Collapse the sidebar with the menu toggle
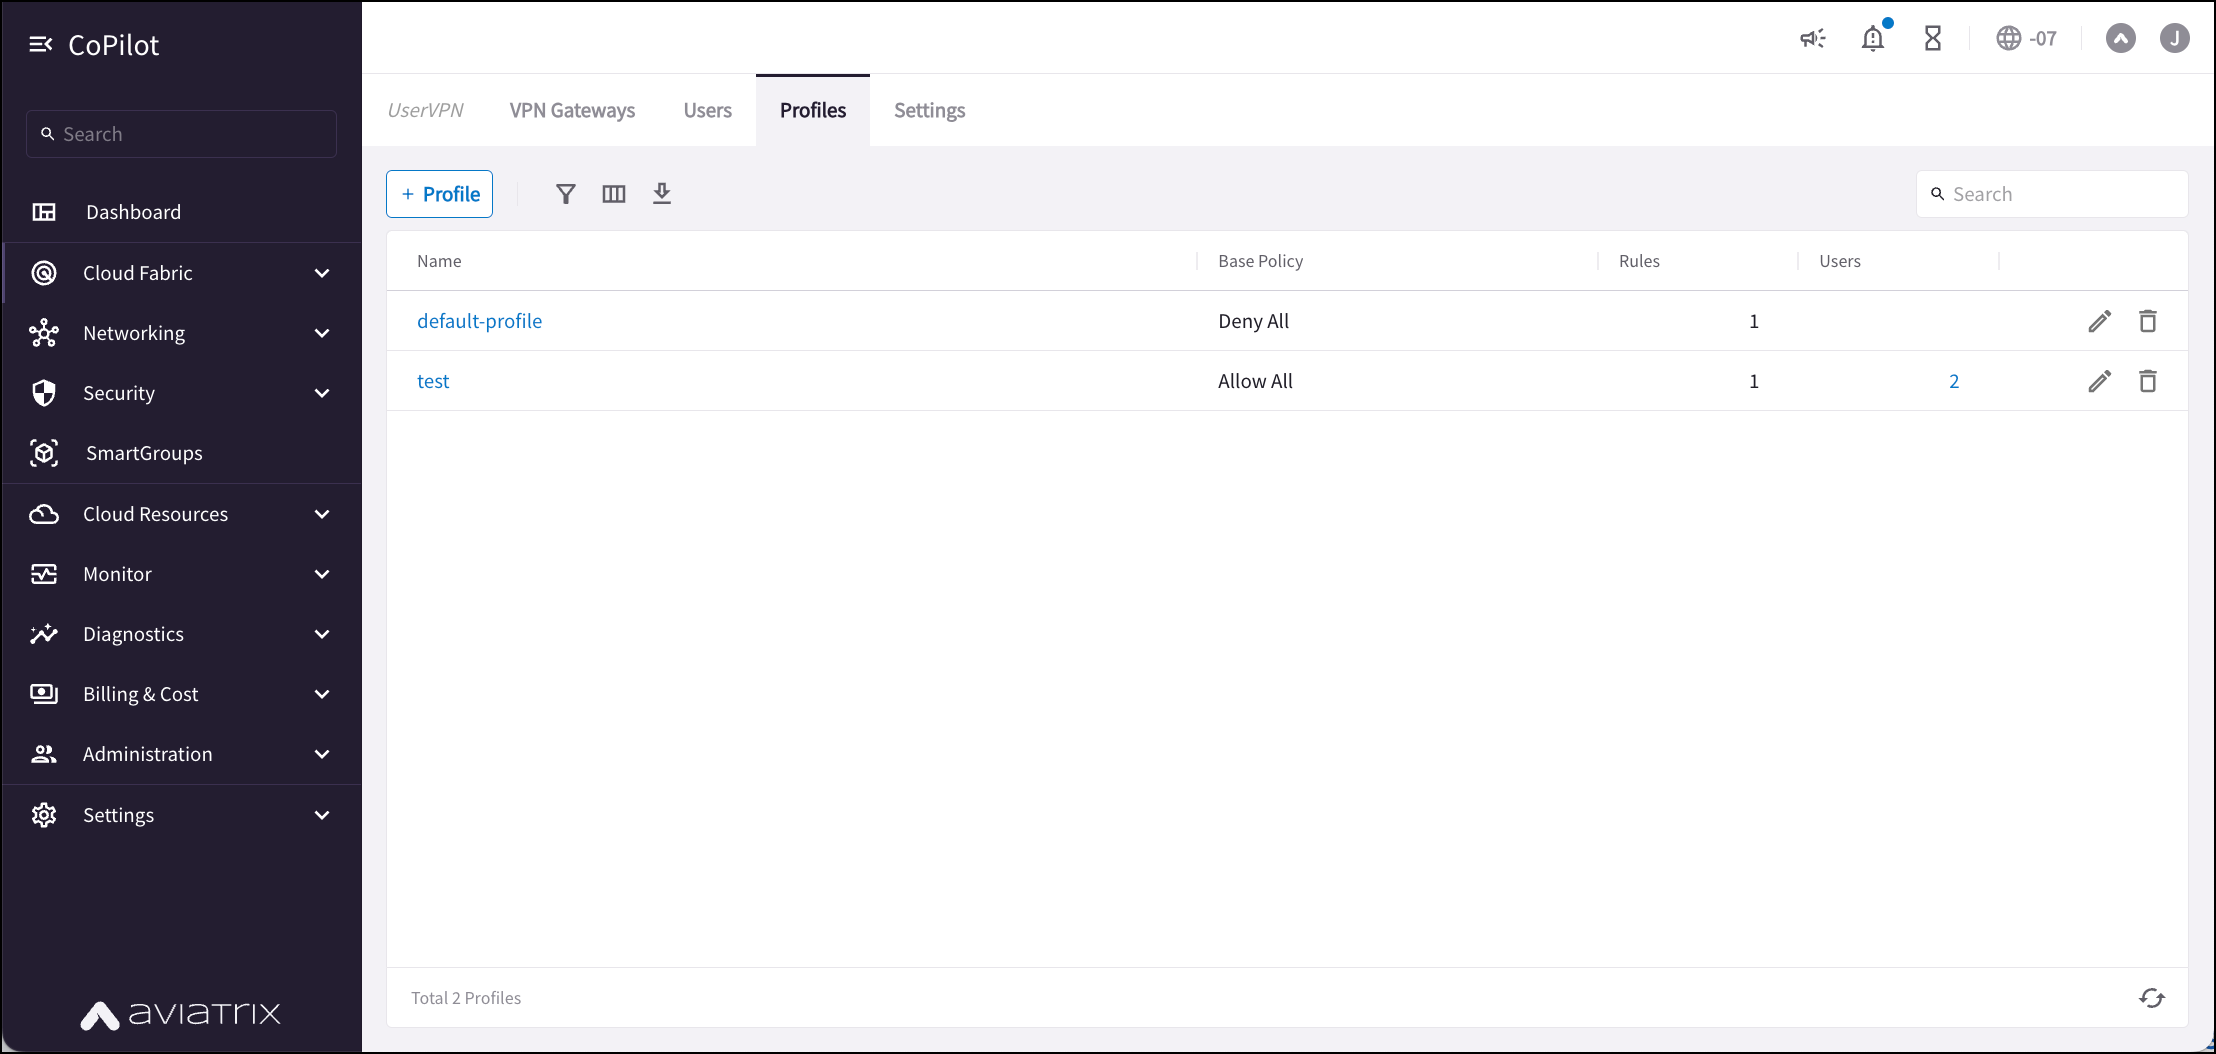The height and width of the screenshot is (1054, 2216). point(40,44)
